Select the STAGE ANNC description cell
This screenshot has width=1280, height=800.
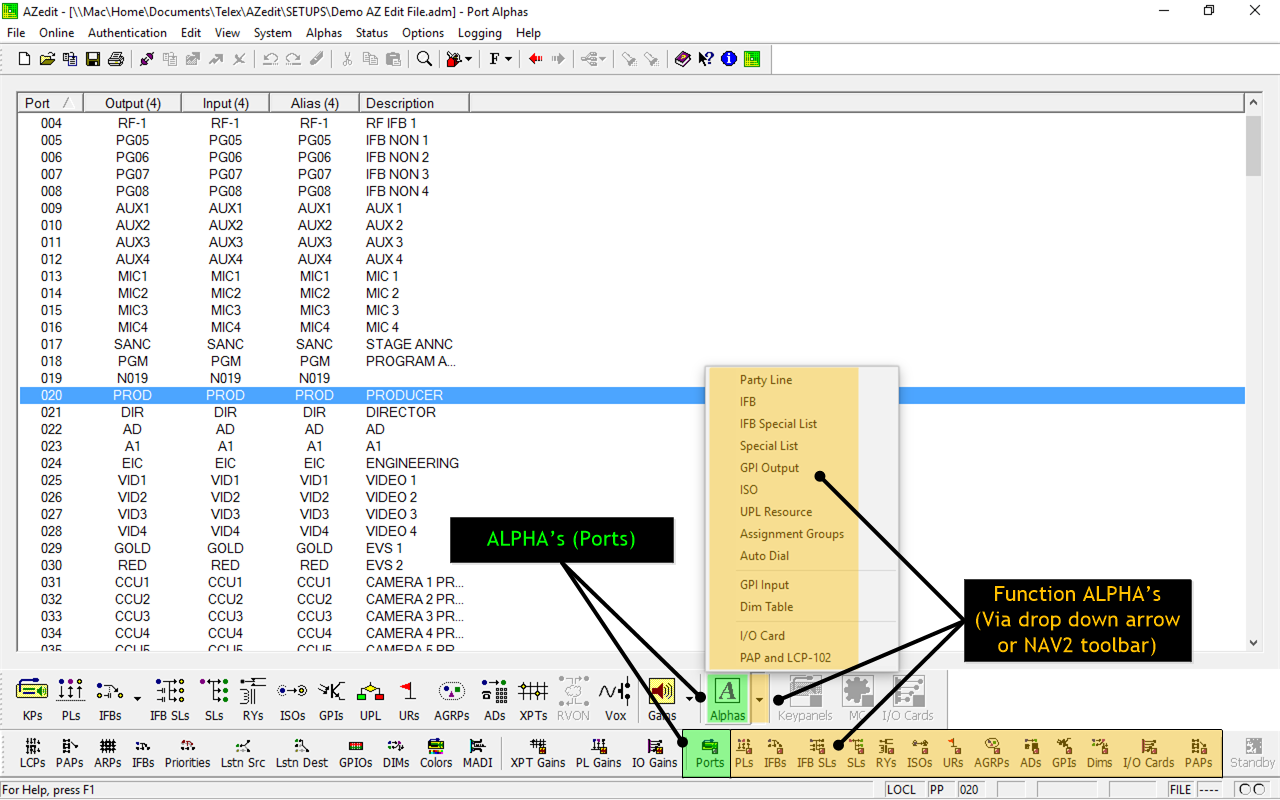click(x=409, y=344)
